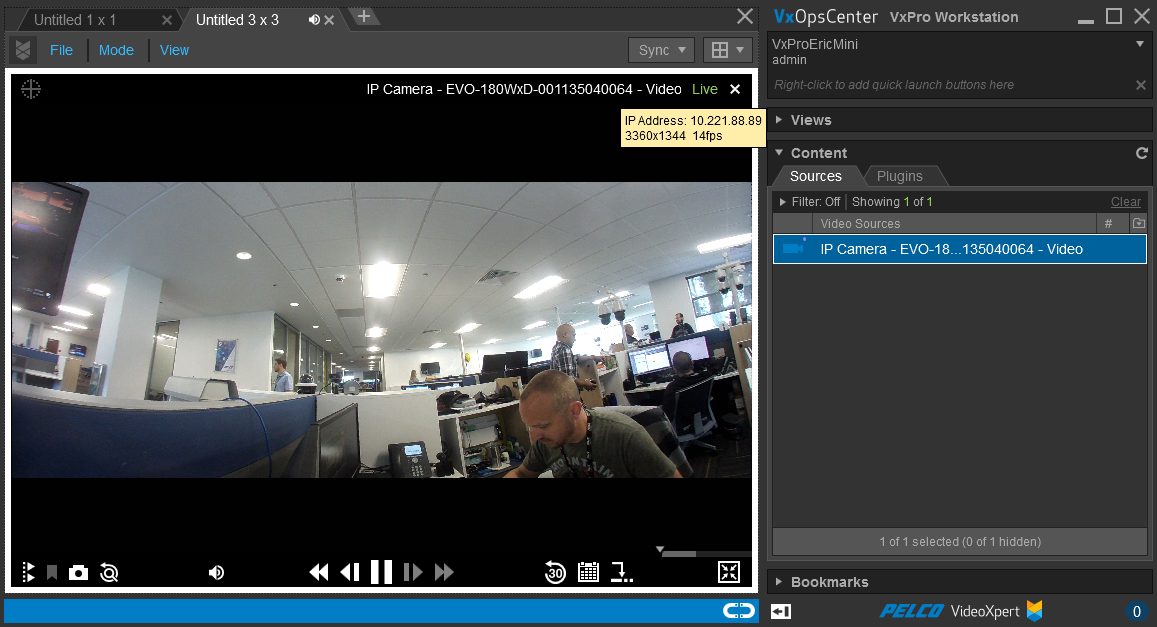Screen dimensions: 1157x627
Task: Toggle digital zoom on the video
Action: (x=108, y=572)
